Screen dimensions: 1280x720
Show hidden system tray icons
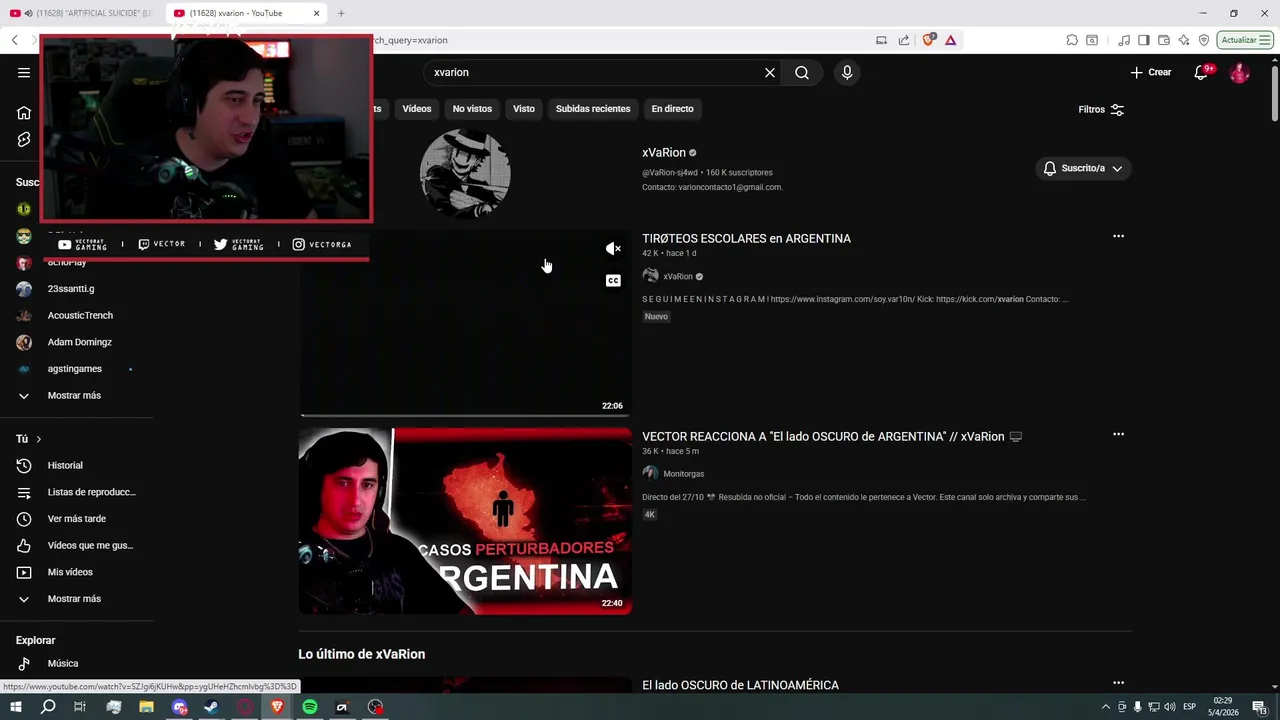1105,707
